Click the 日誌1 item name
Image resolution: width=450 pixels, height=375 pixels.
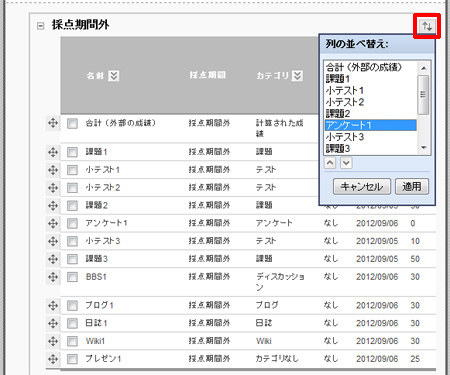pos(96,323)
